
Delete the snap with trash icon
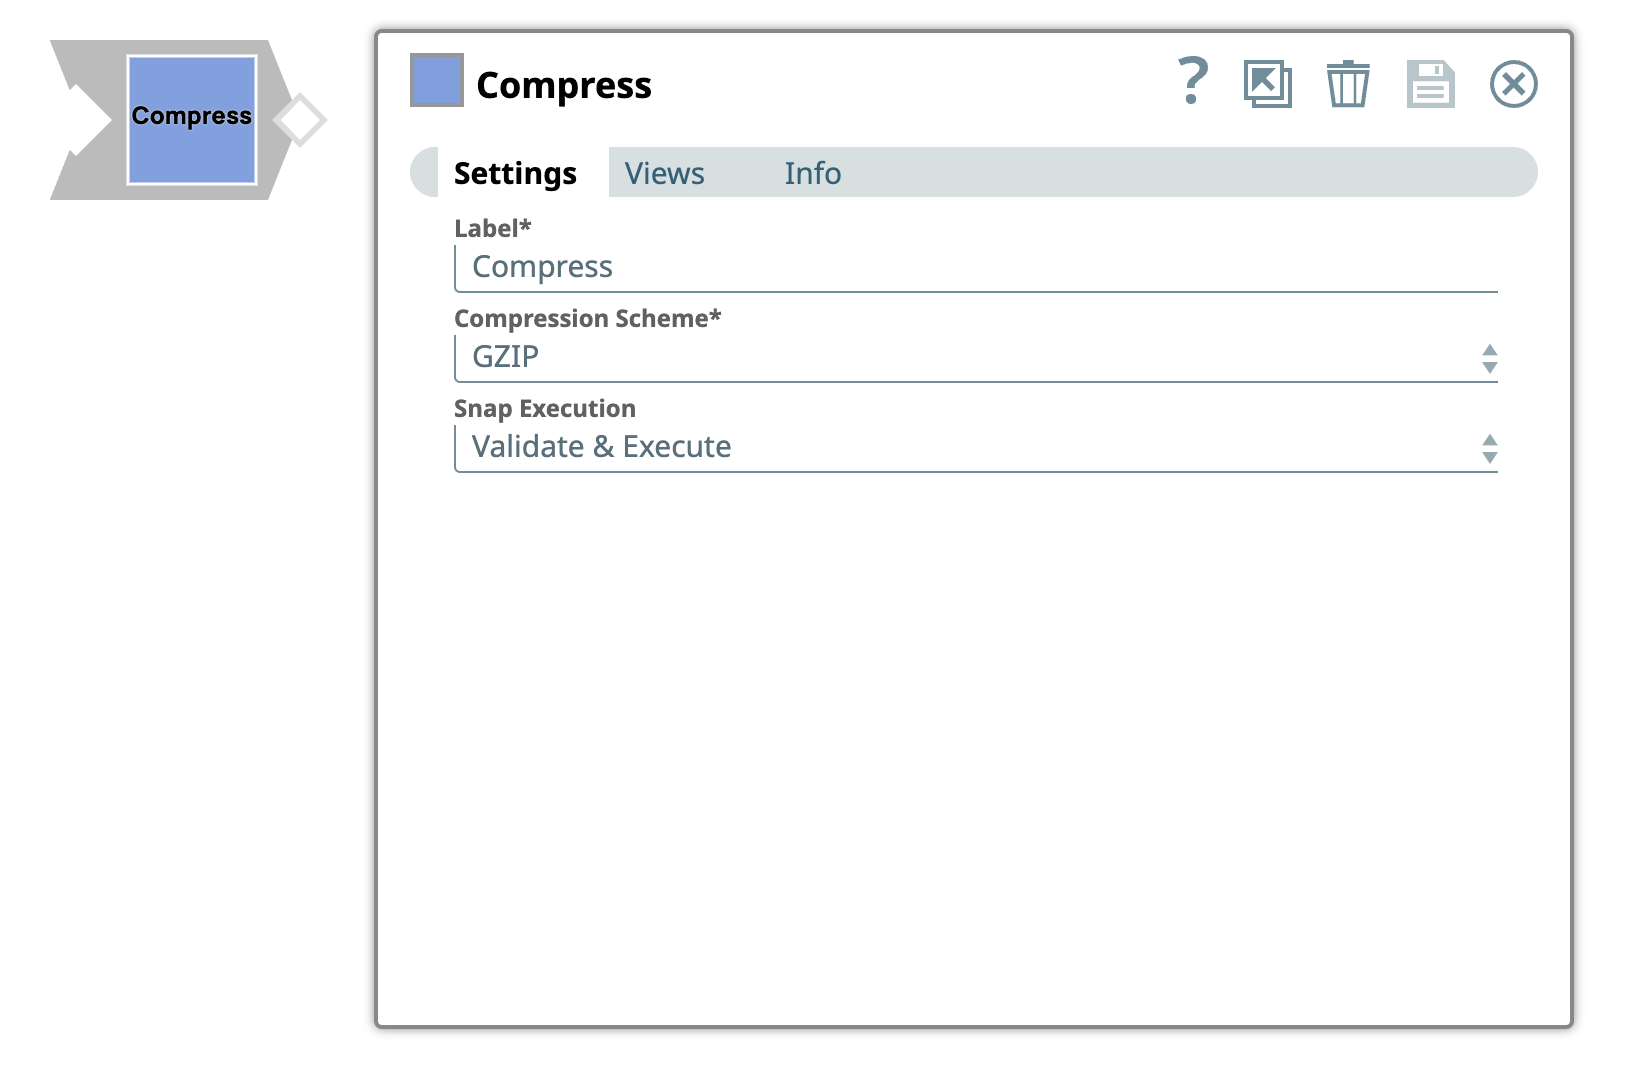(1348, 84)
